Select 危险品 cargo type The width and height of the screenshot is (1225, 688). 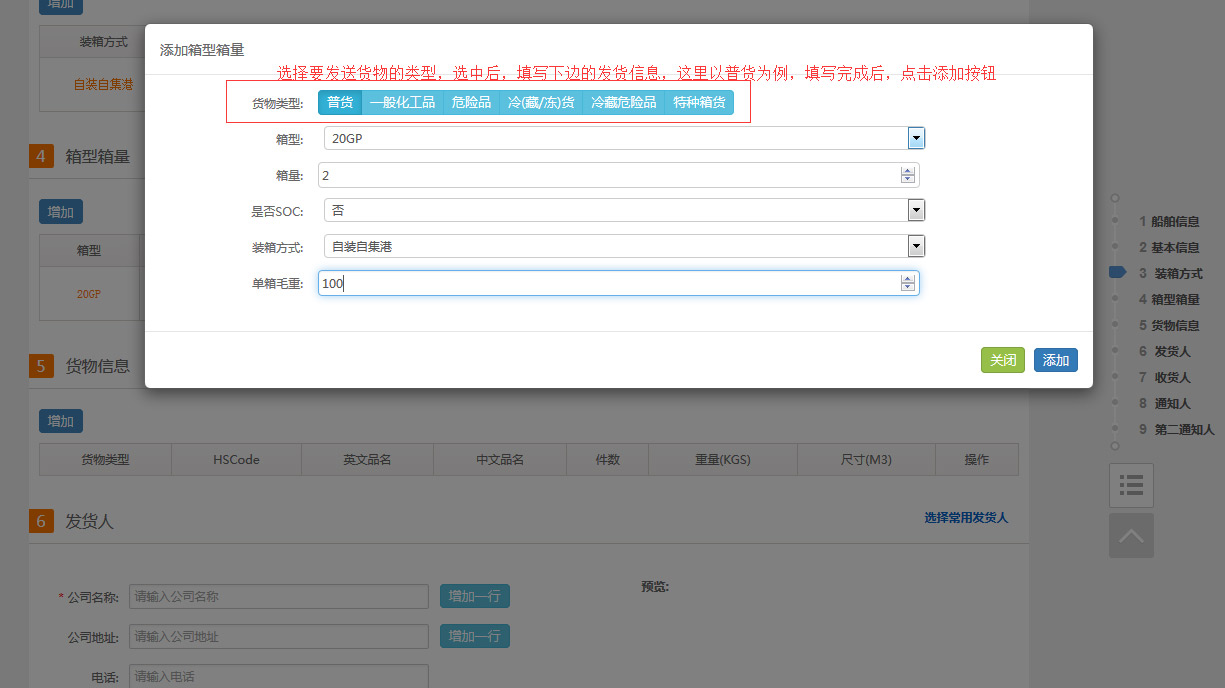(471, 102)
